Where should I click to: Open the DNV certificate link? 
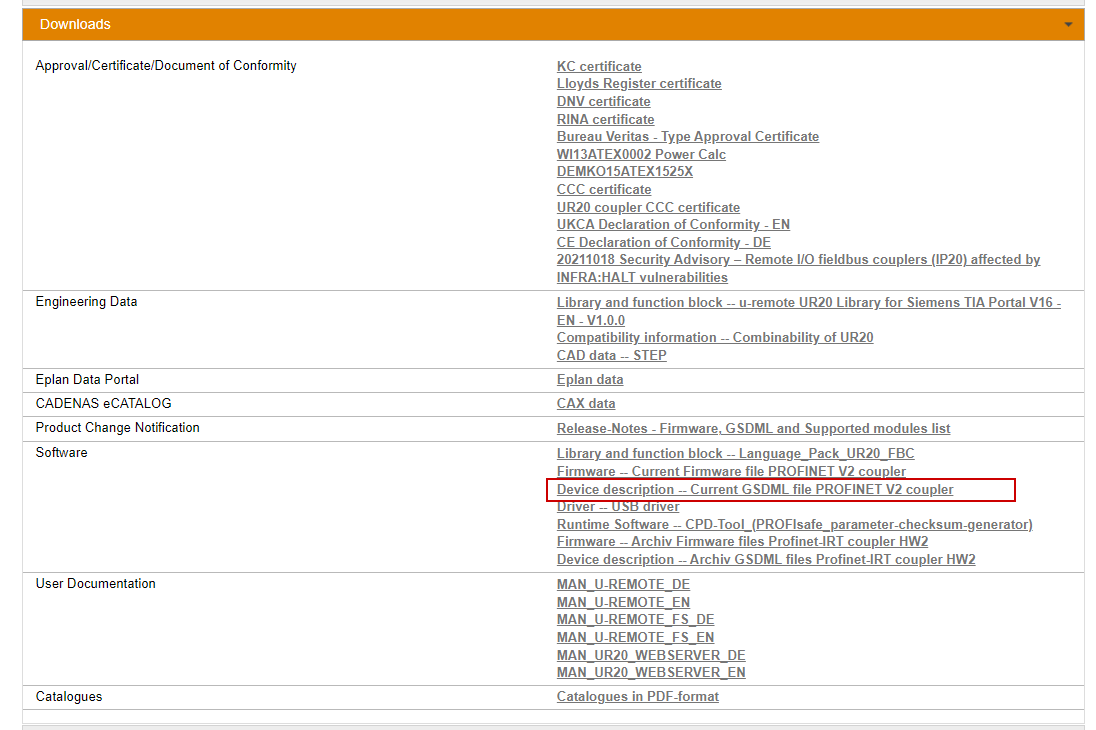click(x=603, y=101)
